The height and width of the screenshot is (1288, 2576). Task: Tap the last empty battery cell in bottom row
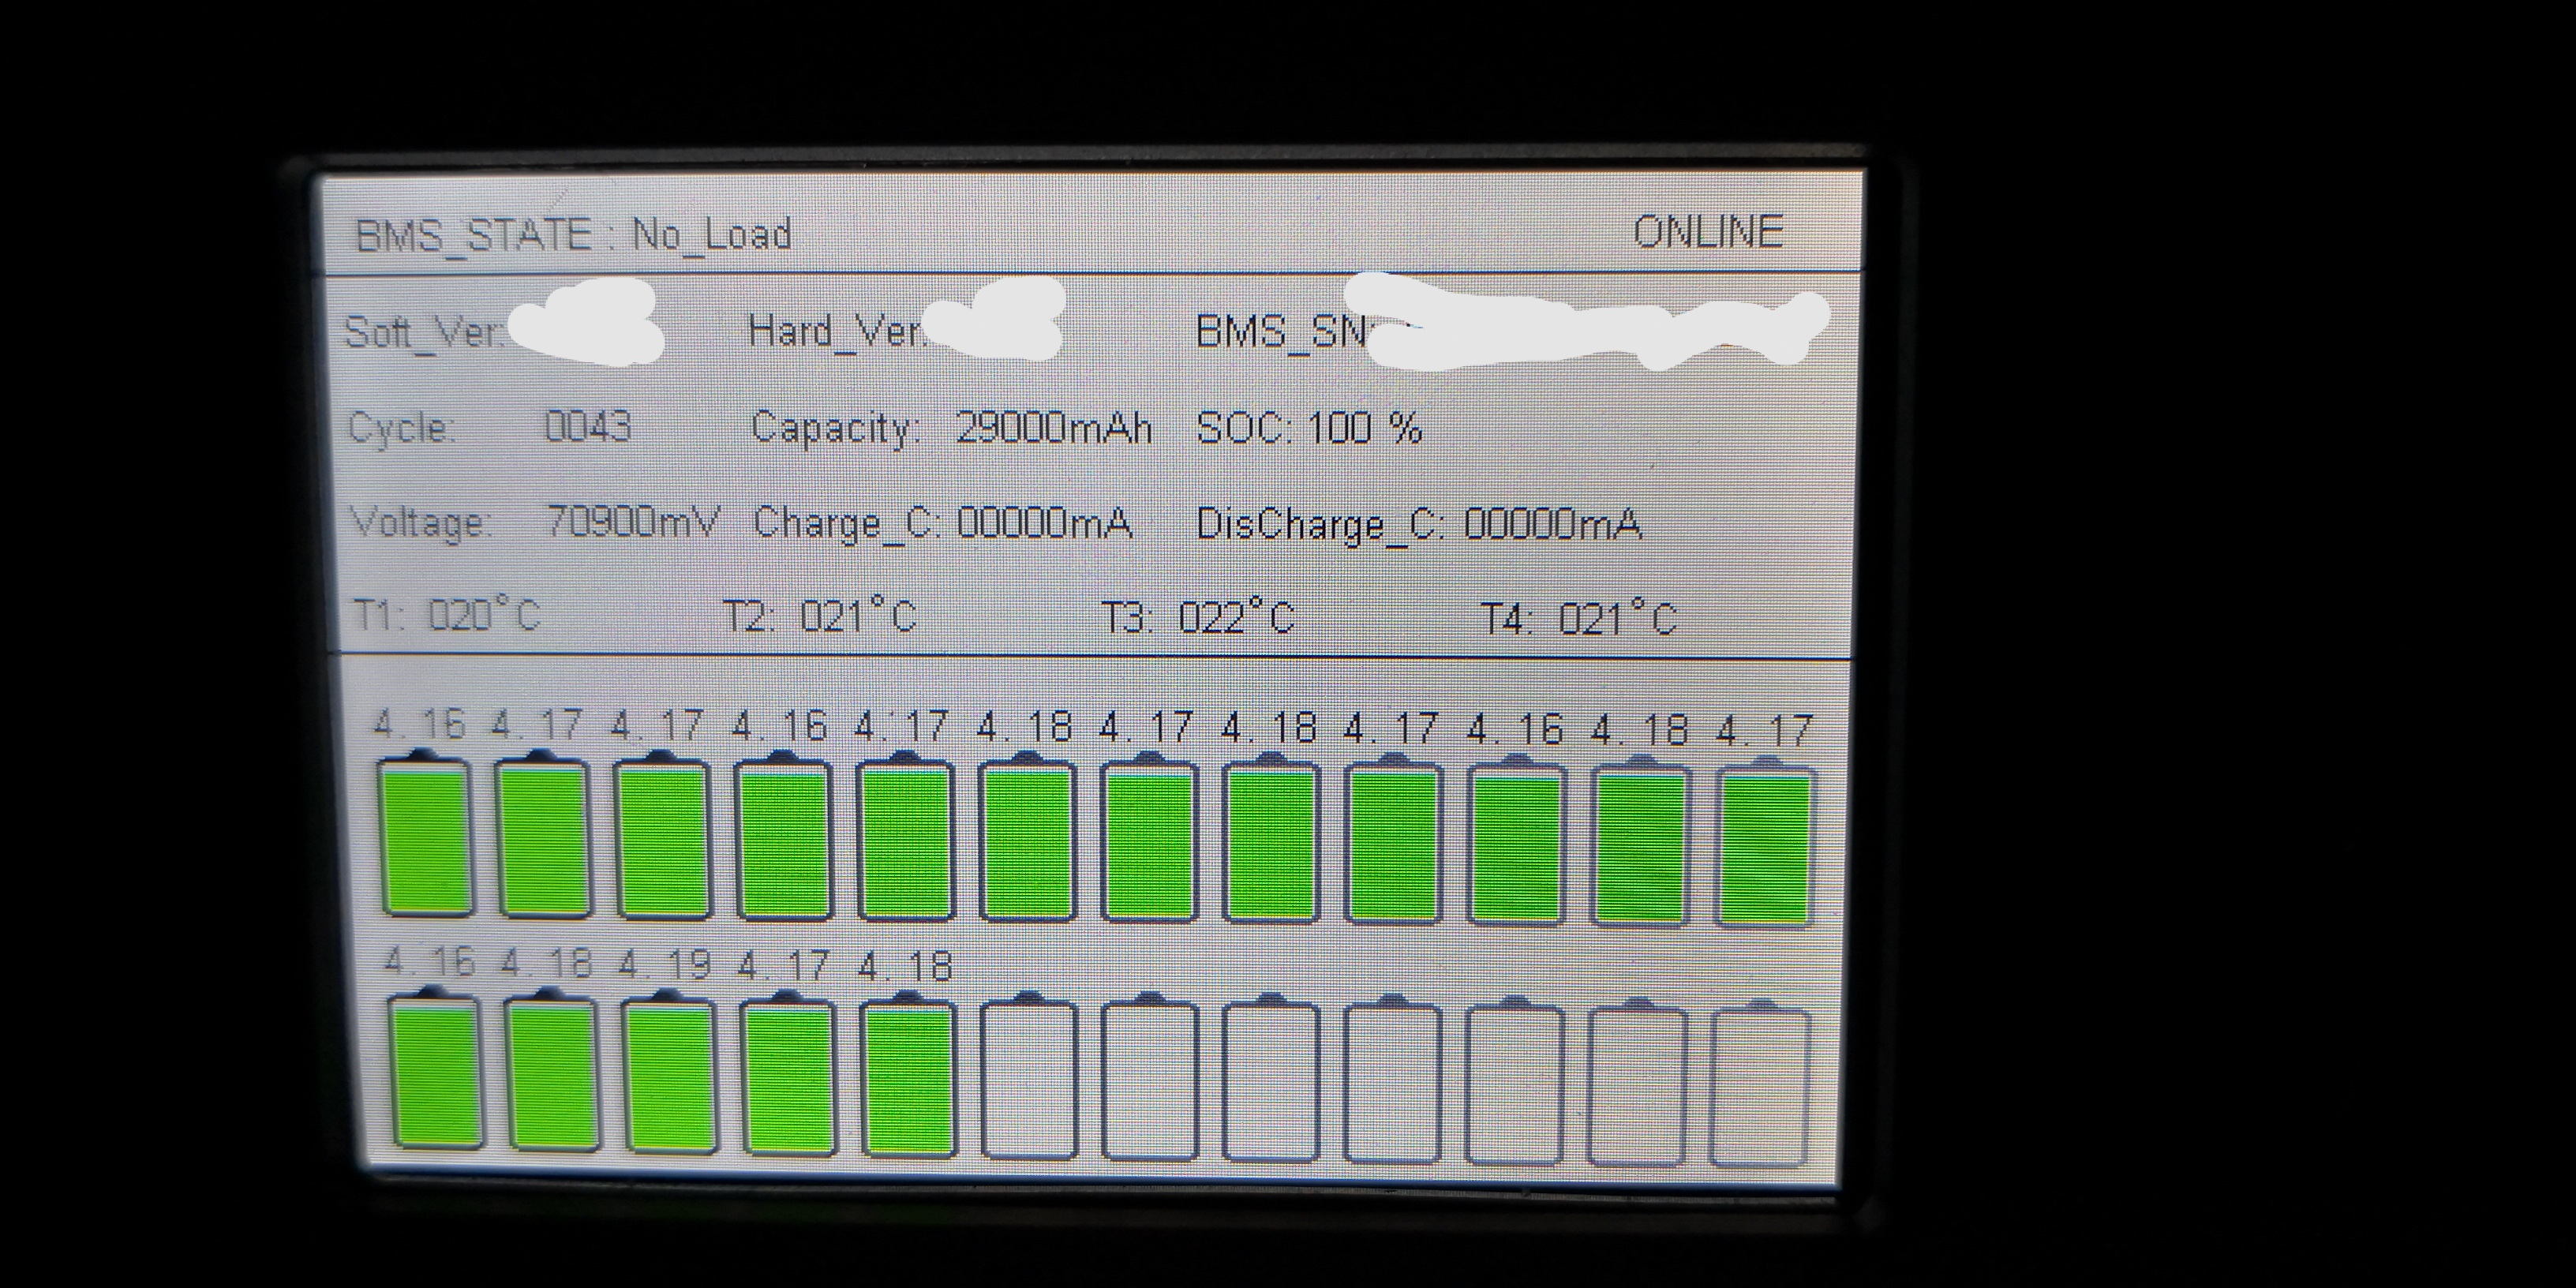pyautogui.click(x=1760, y=1087)
